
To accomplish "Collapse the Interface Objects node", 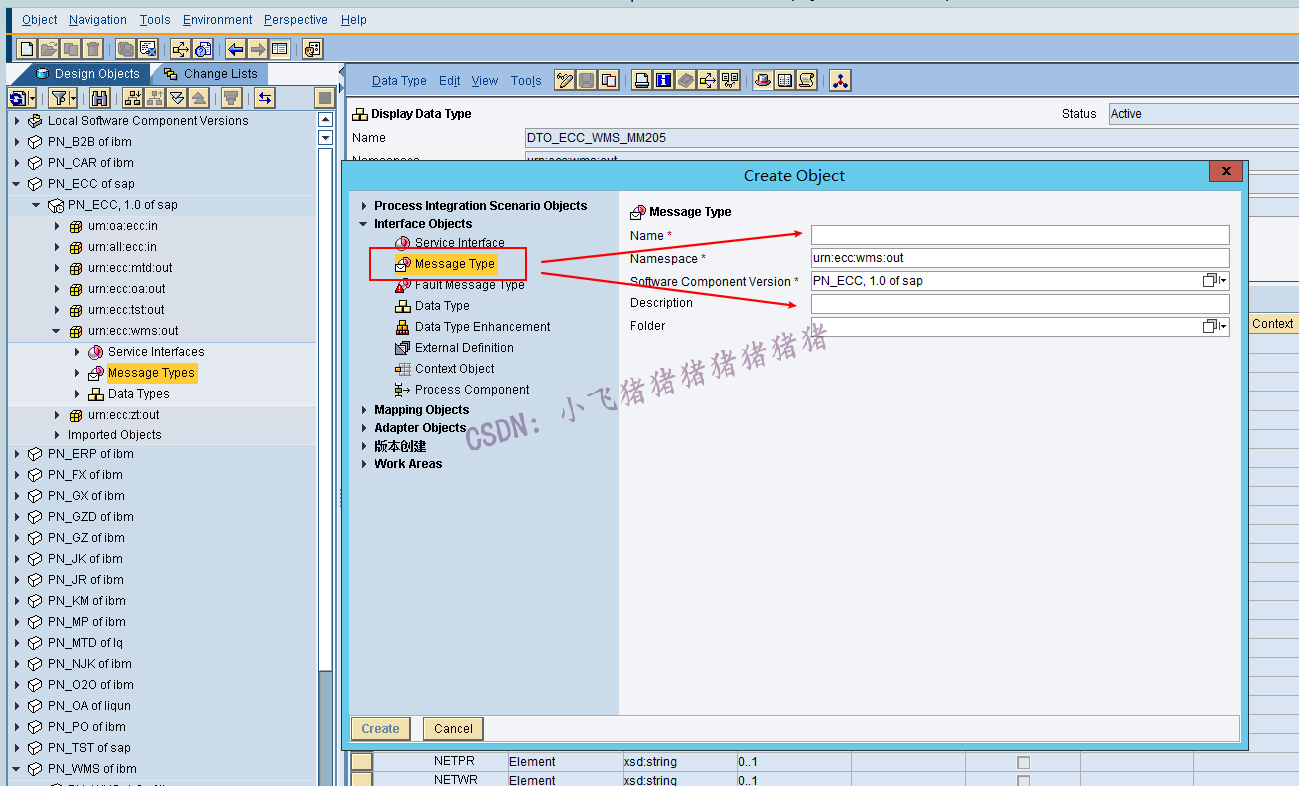I will (x=364, y=224).
